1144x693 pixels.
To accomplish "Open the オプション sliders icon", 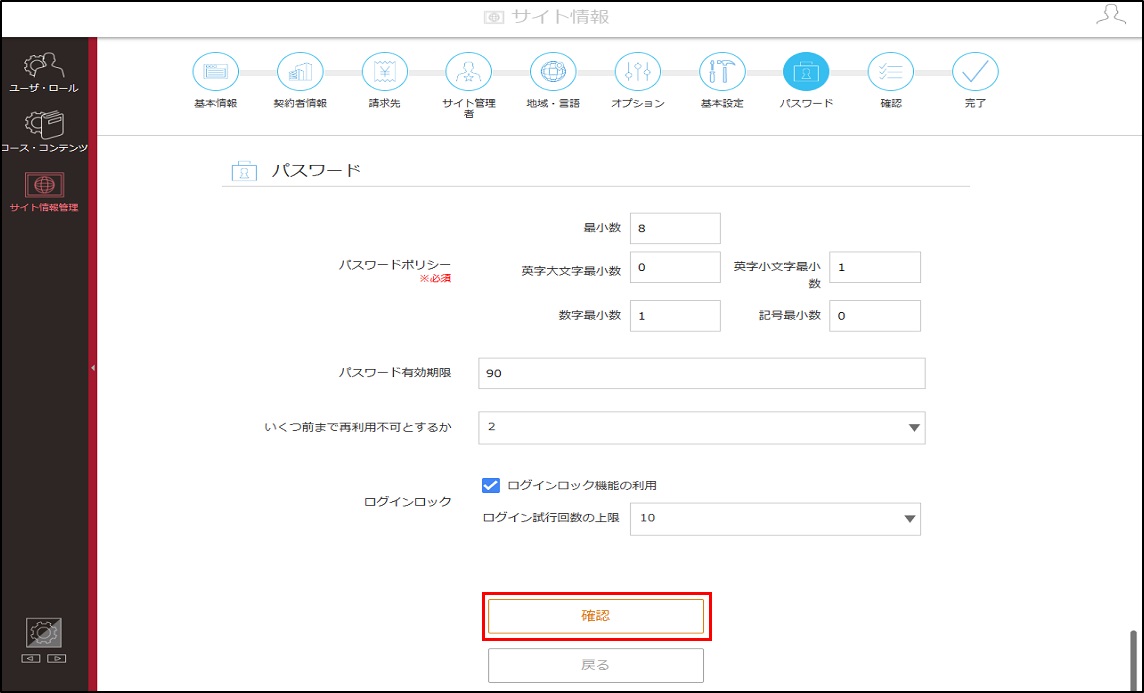I will [638, 71].
